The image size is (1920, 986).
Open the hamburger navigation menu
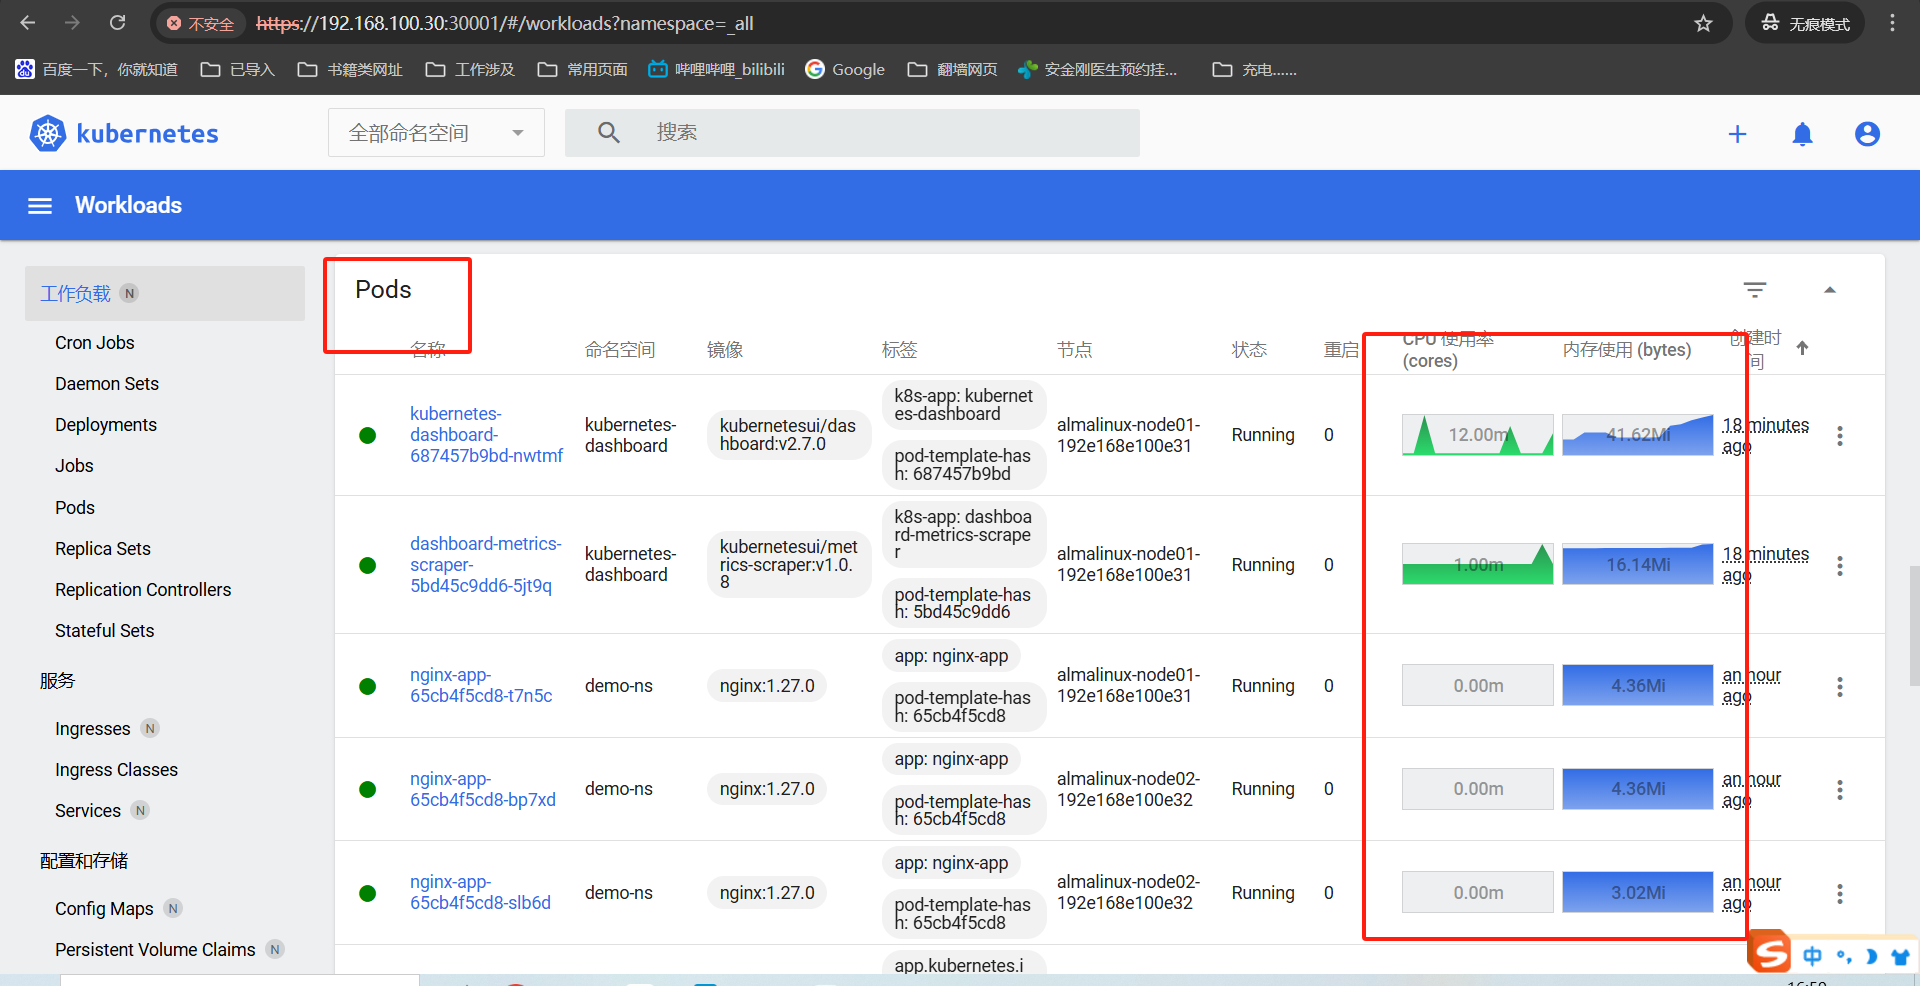40,206
